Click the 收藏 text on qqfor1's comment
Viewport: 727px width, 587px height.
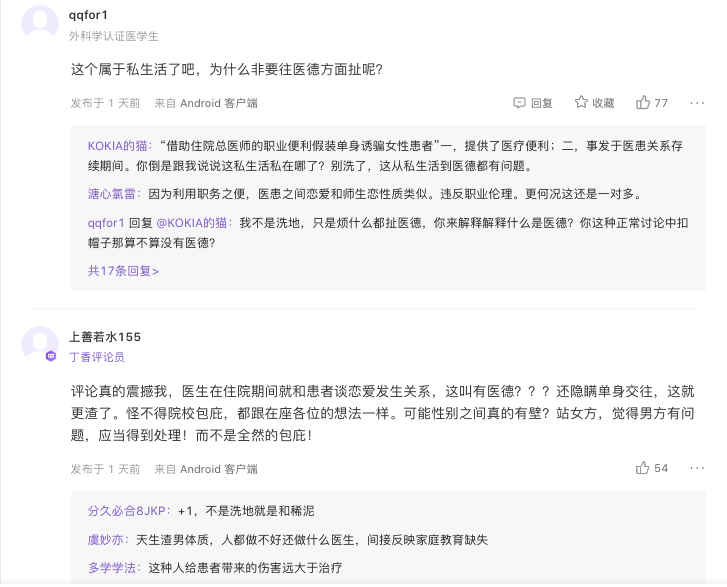(x=603, y=103)
